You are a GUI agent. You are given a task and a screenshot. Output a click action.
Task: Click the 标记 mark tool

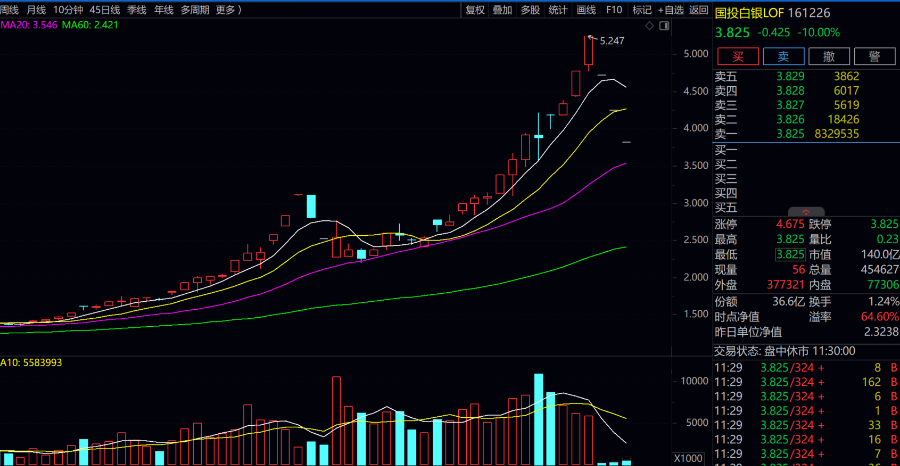tap(641, 10)
